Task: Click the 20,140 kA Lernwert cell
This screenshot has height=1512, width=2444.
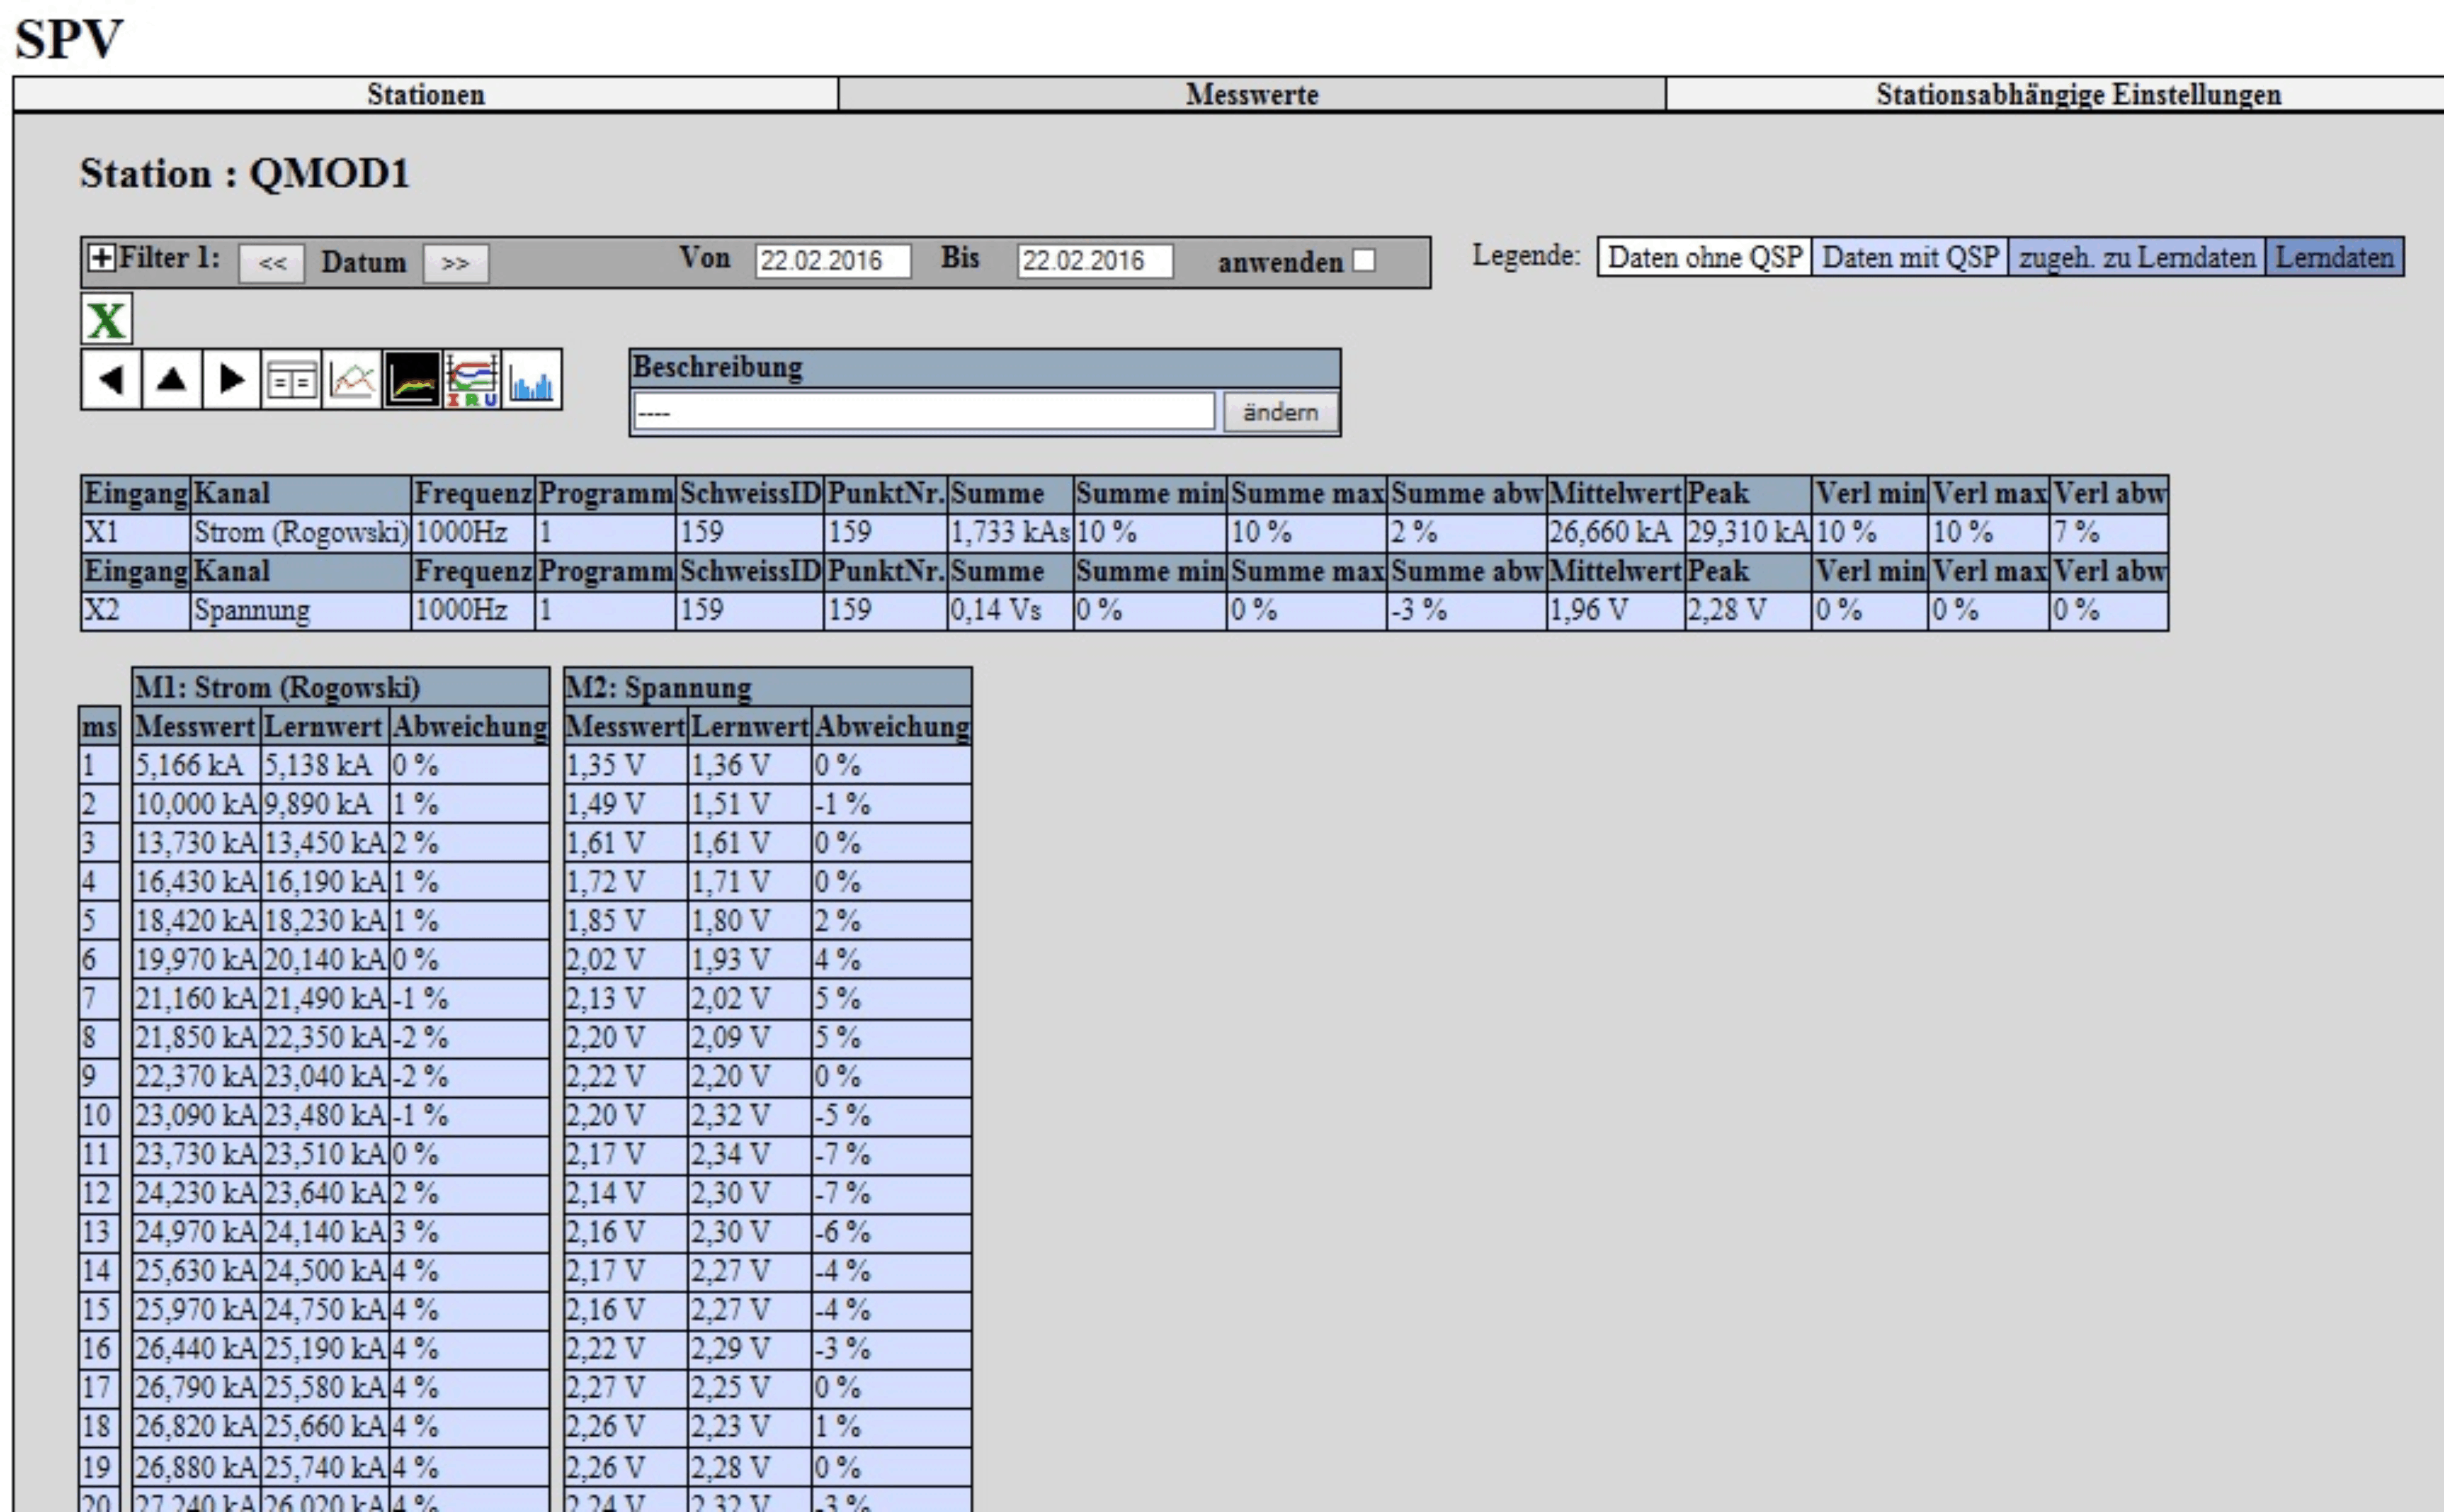Action: [325, 960]
